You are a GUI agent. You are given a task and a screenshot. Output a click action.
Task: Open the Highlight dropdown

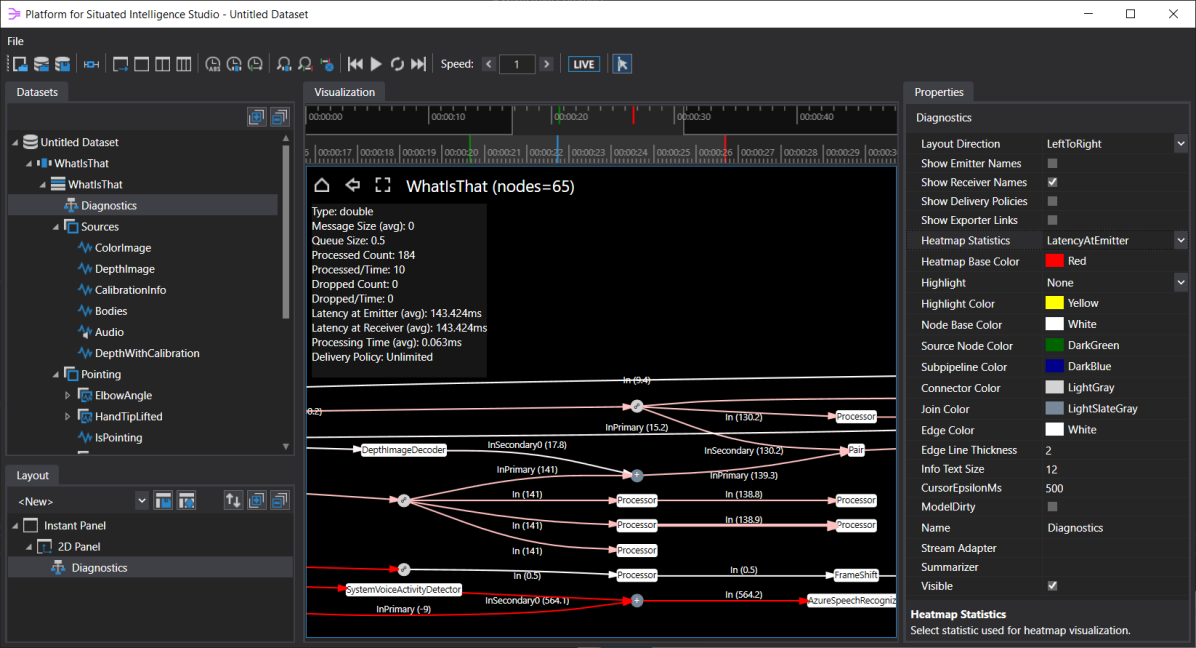1180,282
